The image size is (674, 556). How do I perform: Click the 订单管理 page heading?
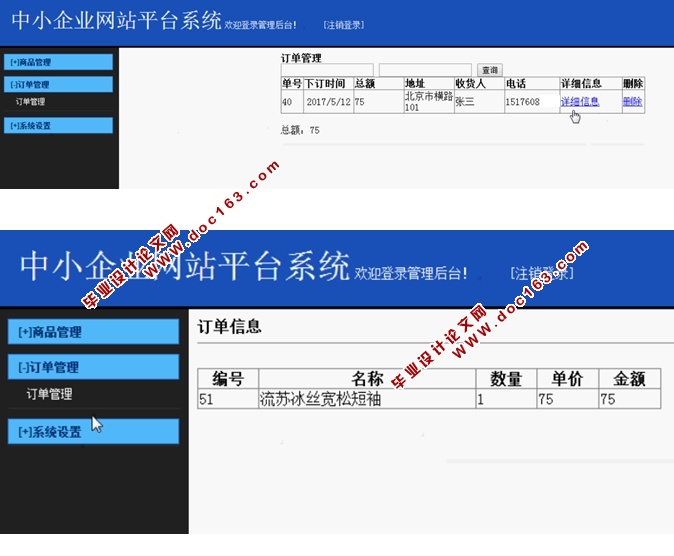[x=301, y=58]
